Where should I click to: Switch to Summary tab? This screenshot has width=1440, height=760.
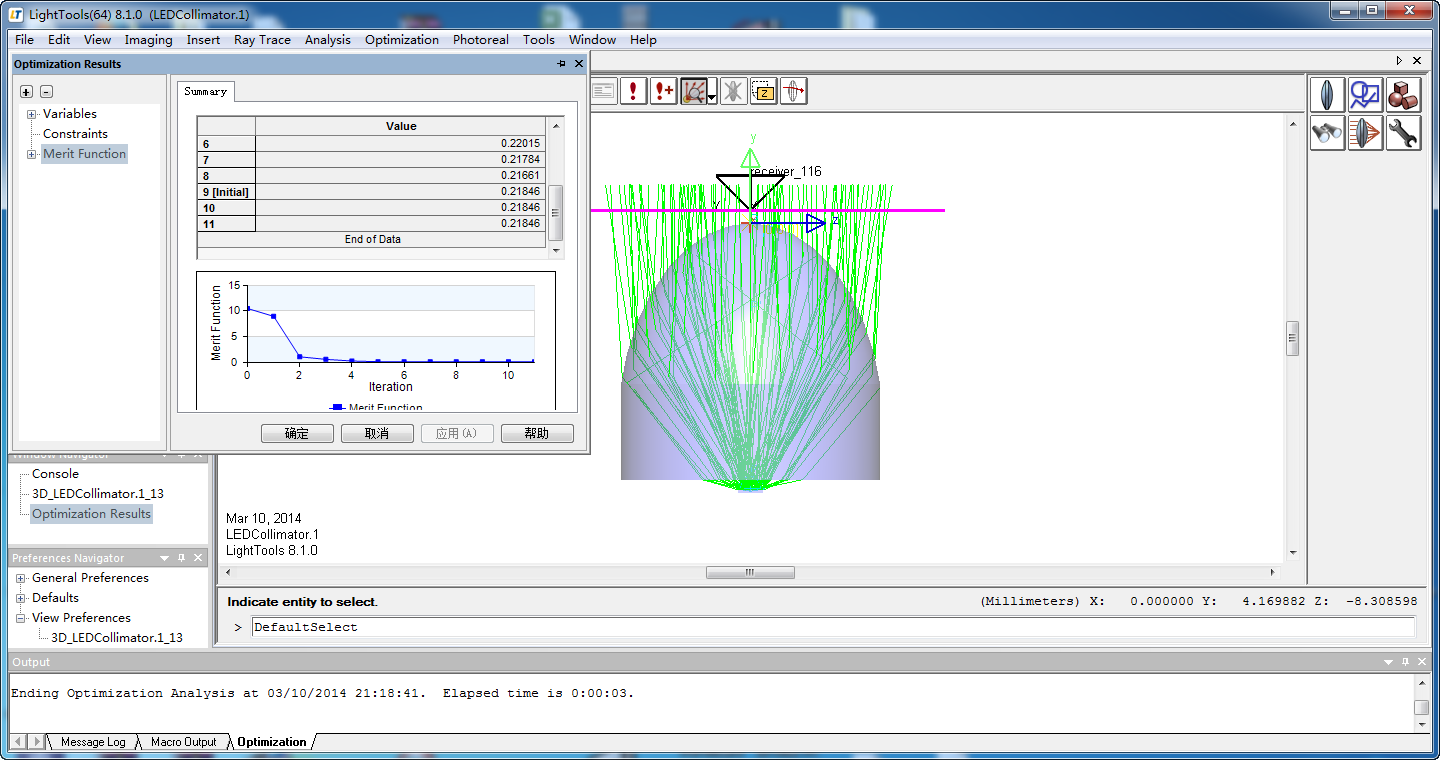coord(206,91)
